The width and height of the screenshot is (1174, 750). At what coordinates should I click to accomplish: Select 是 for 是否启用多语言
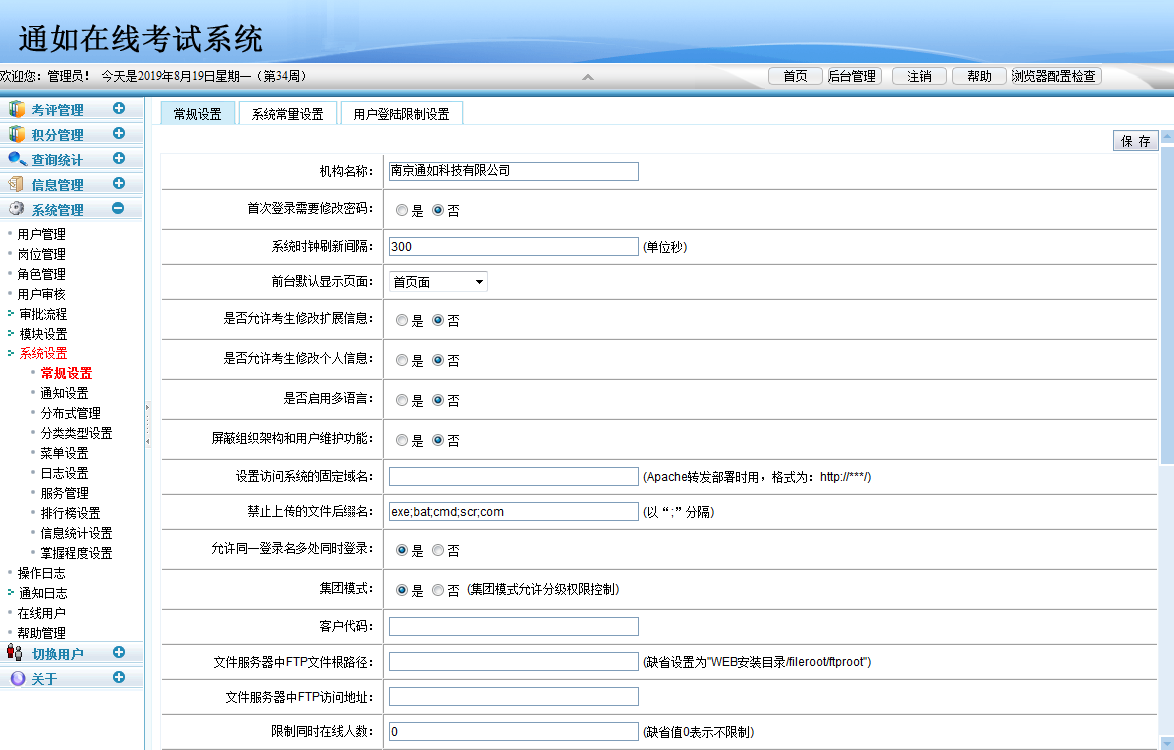(402, 400)
